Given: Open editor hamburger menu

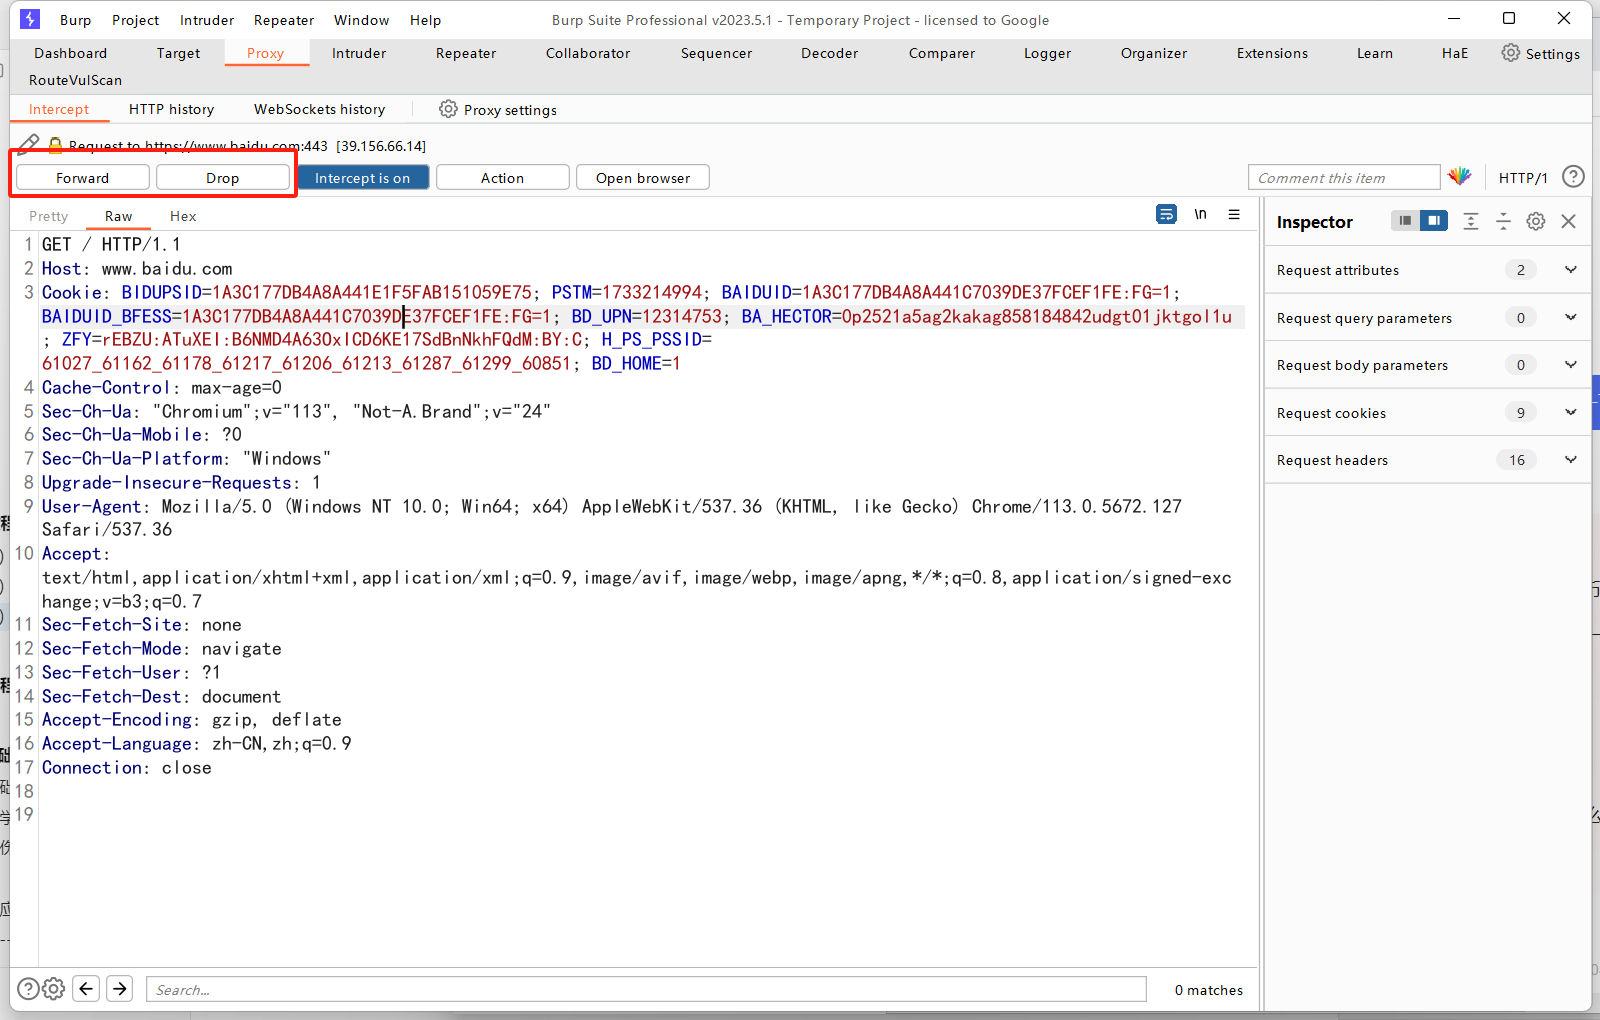Looking at the screenshot, I should click(x=1234, y=214).
